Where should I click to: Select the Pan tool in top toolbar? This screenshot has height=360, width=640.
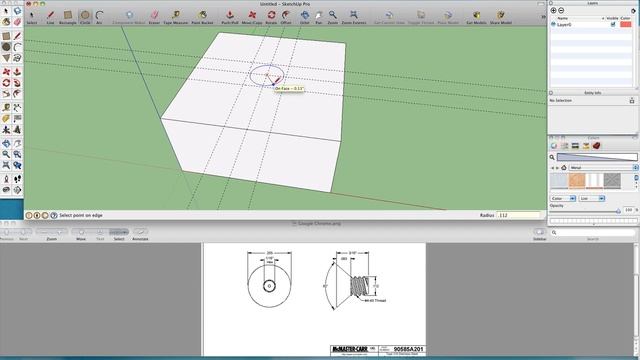(x=319, y=16)
